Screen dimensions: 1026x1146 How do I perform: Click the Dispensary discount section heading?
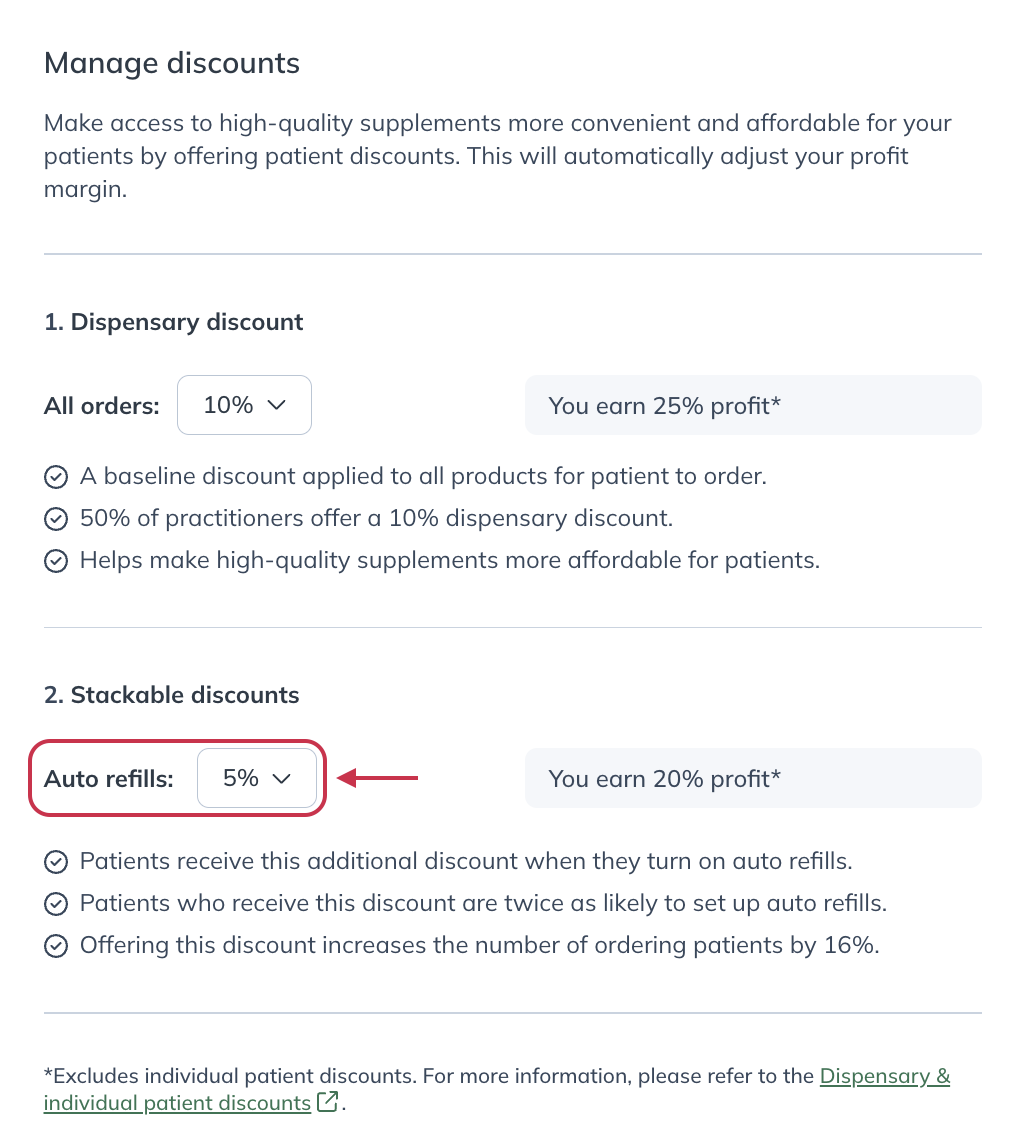pos(173,322)
